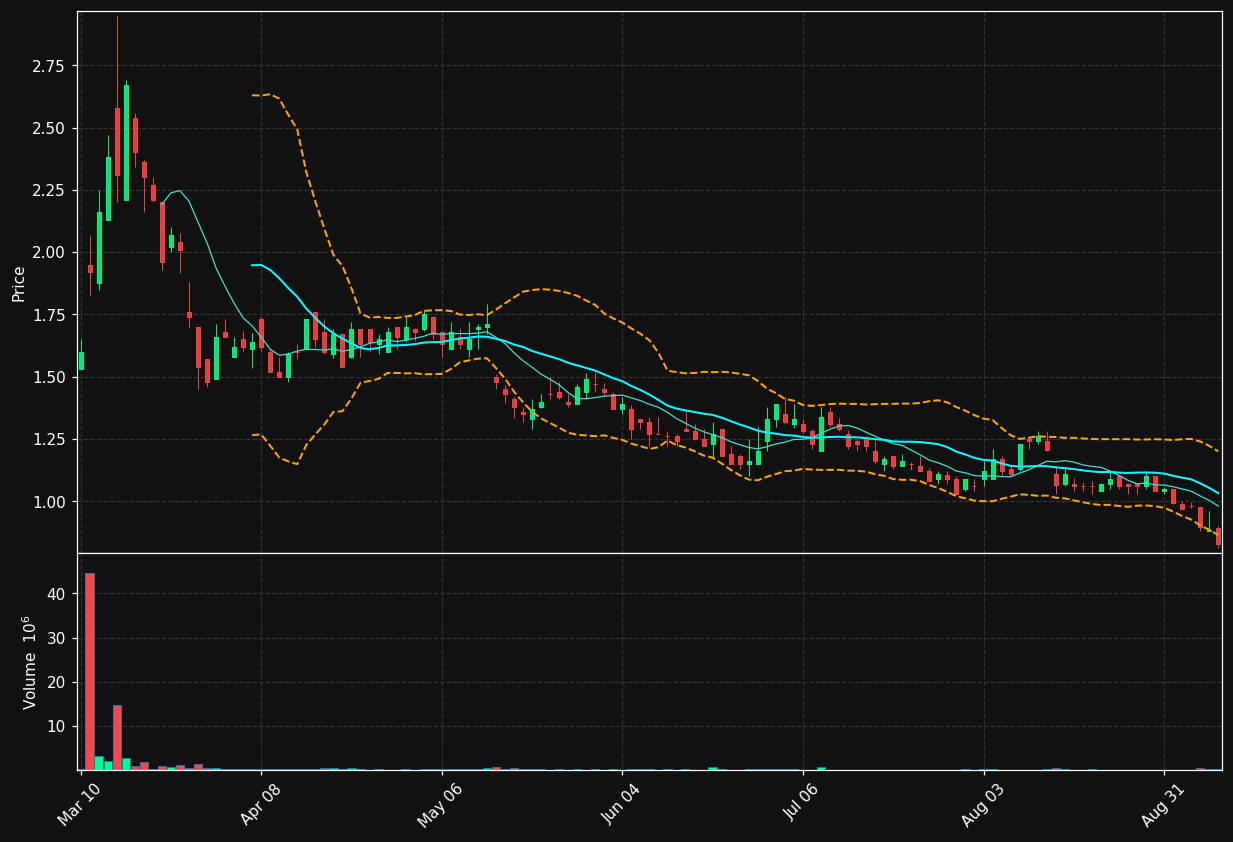Viewport: 1233px width, 842px height.
Task: Click the 1.25 price tick label
Action: click(47, 439)
